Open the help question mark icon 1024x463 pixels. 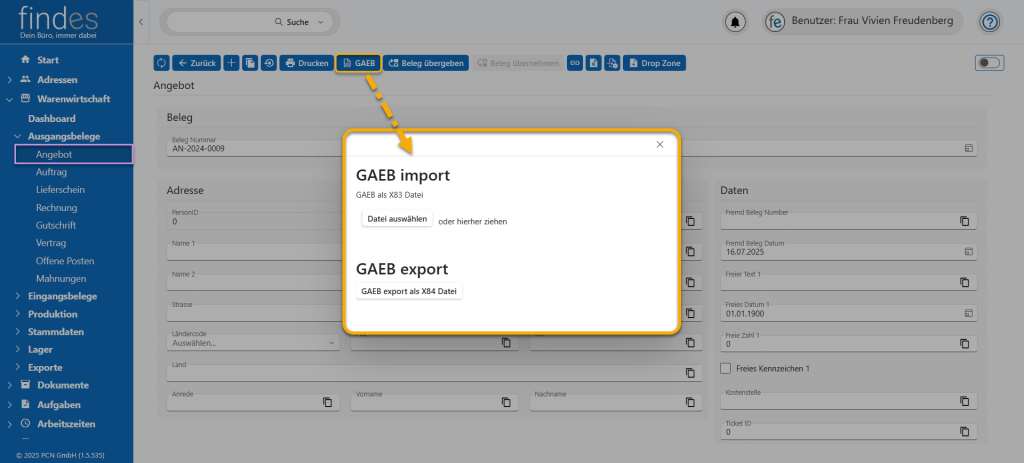[x=989, y=22]
